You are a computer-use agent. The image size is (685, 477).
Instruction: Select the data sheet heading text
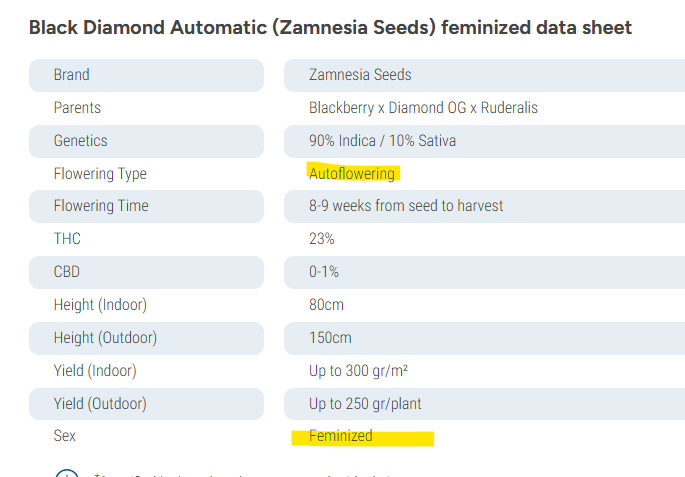click(x=330, y=28)
